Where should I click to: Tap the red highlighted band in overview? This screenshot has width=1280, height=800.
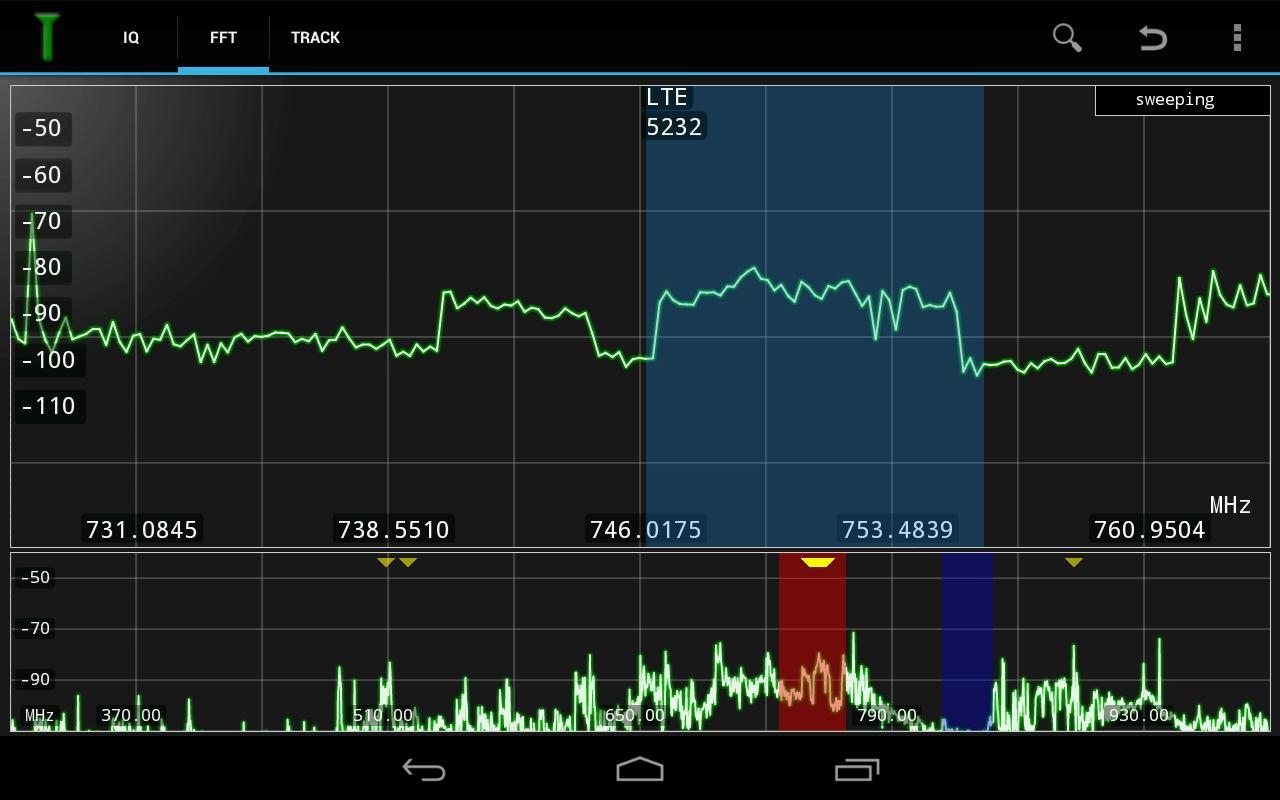tap(812, 650)
